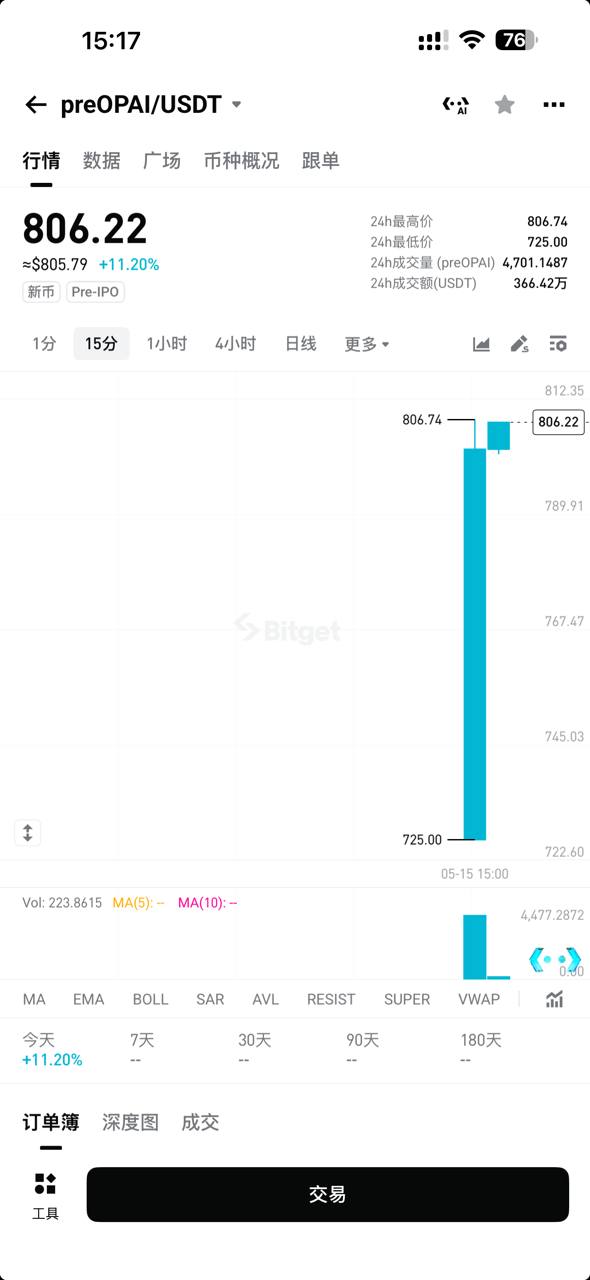Open chart type icon
This screenshot has width=590, height=1280.
481,344
